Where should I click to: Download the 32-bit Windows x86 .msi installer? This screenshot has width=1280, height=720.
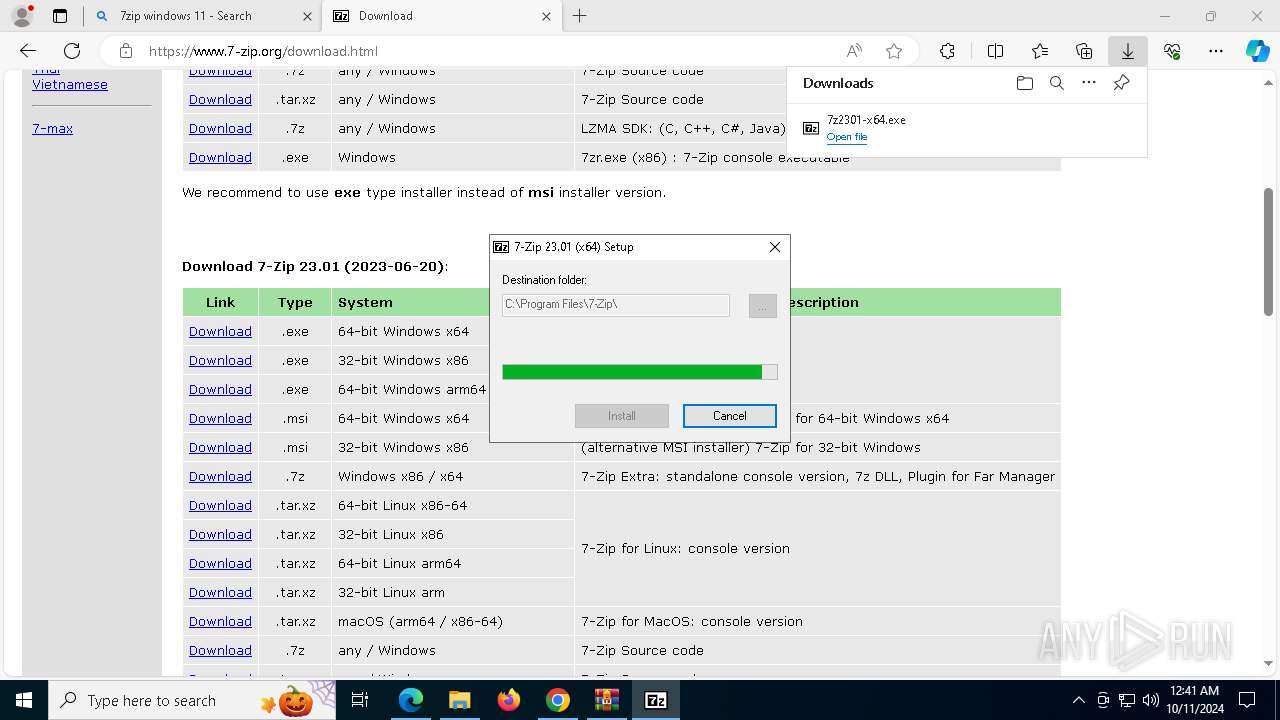pyautogui.click(x=220, y=447)
